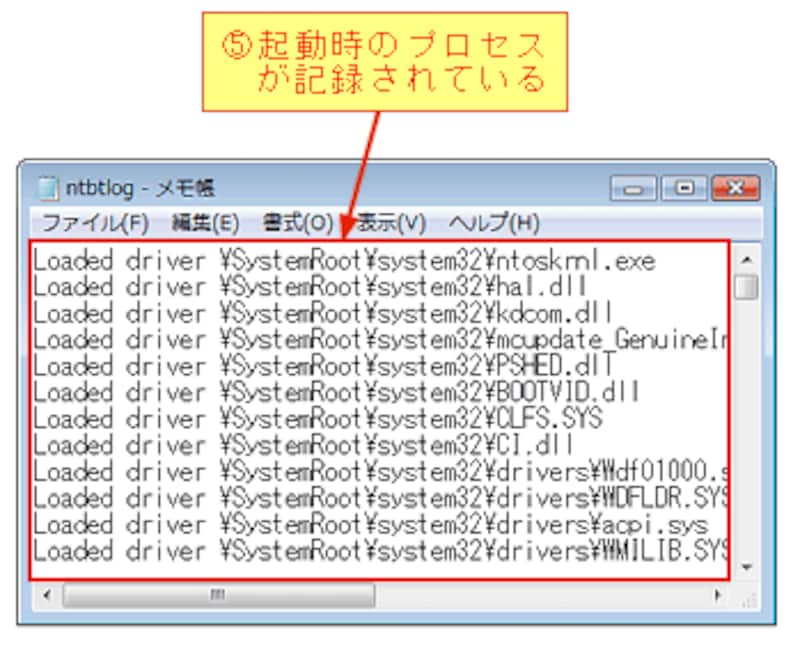Minimize the ntbtlog Notepad window
Image resolution: width=800 pixels, height=653 pixels.
click(633, 188)
